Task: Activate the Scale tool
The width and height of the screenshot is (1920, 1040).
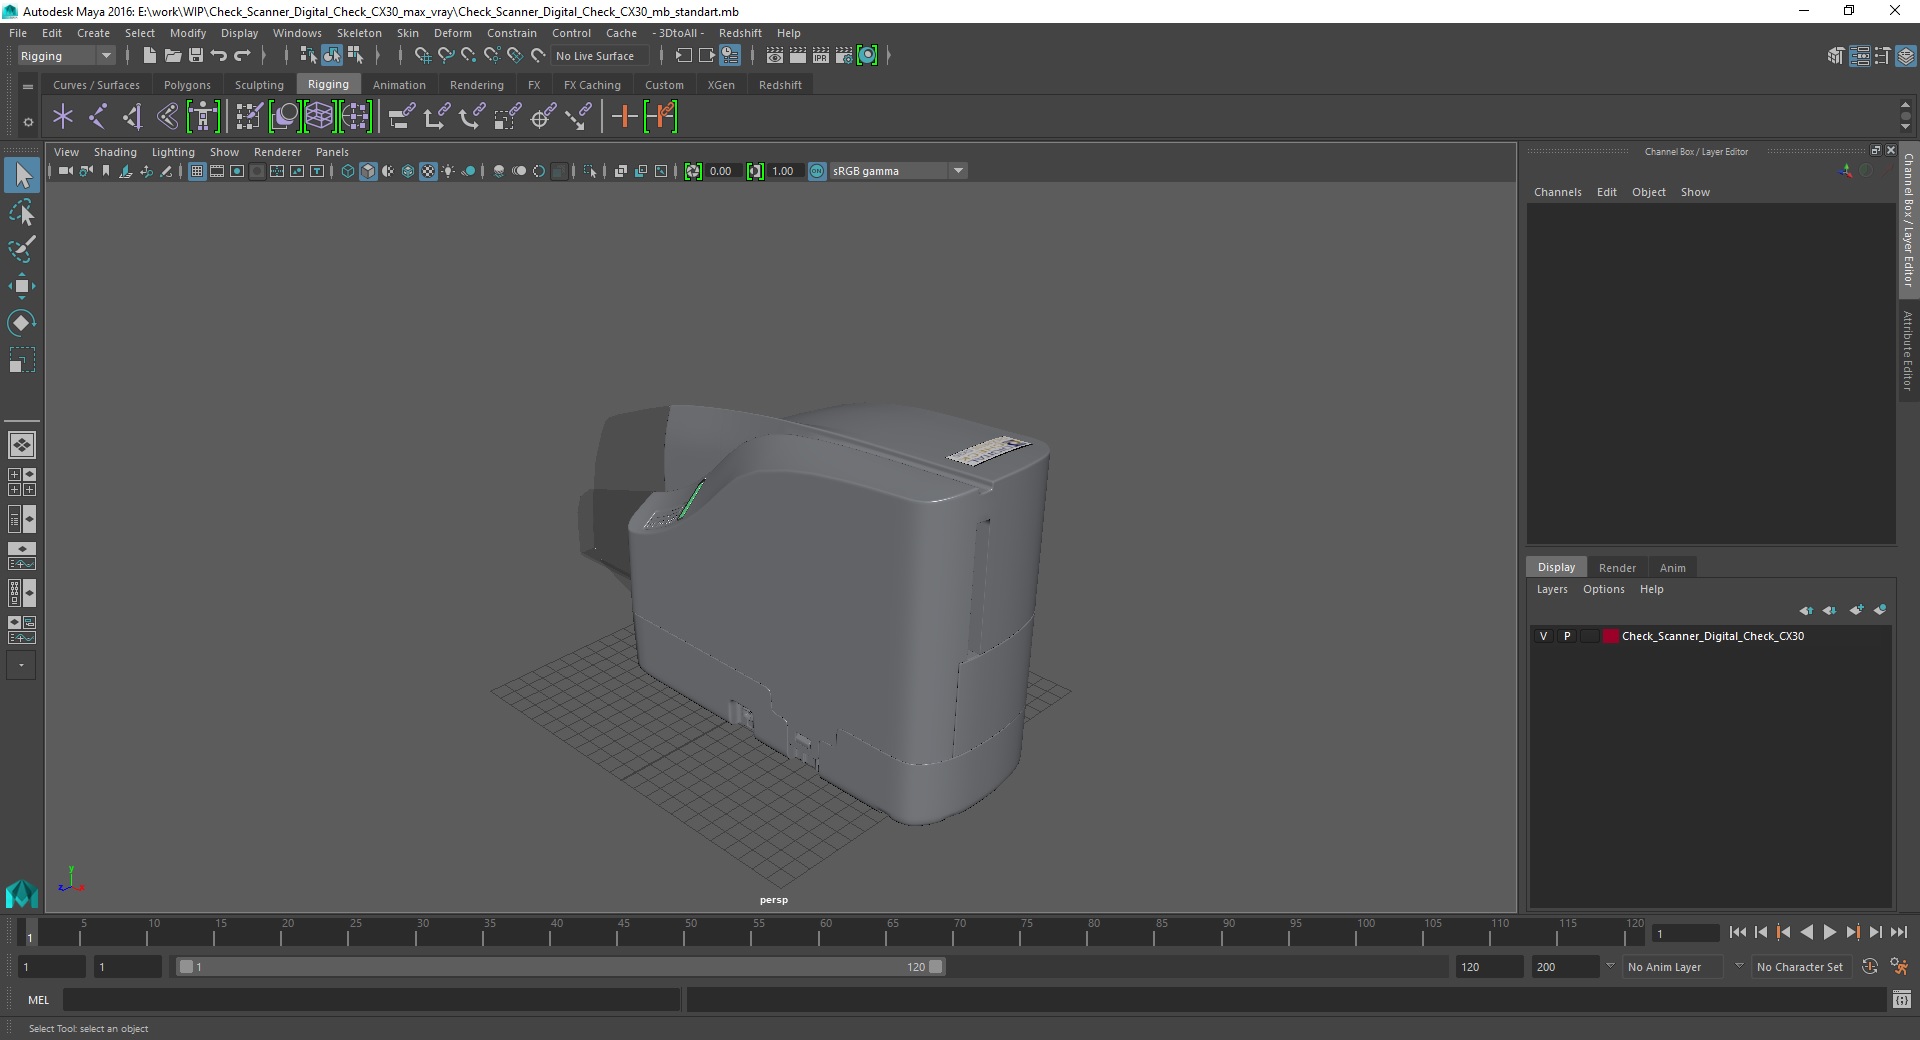Action: tap(21, 360)
